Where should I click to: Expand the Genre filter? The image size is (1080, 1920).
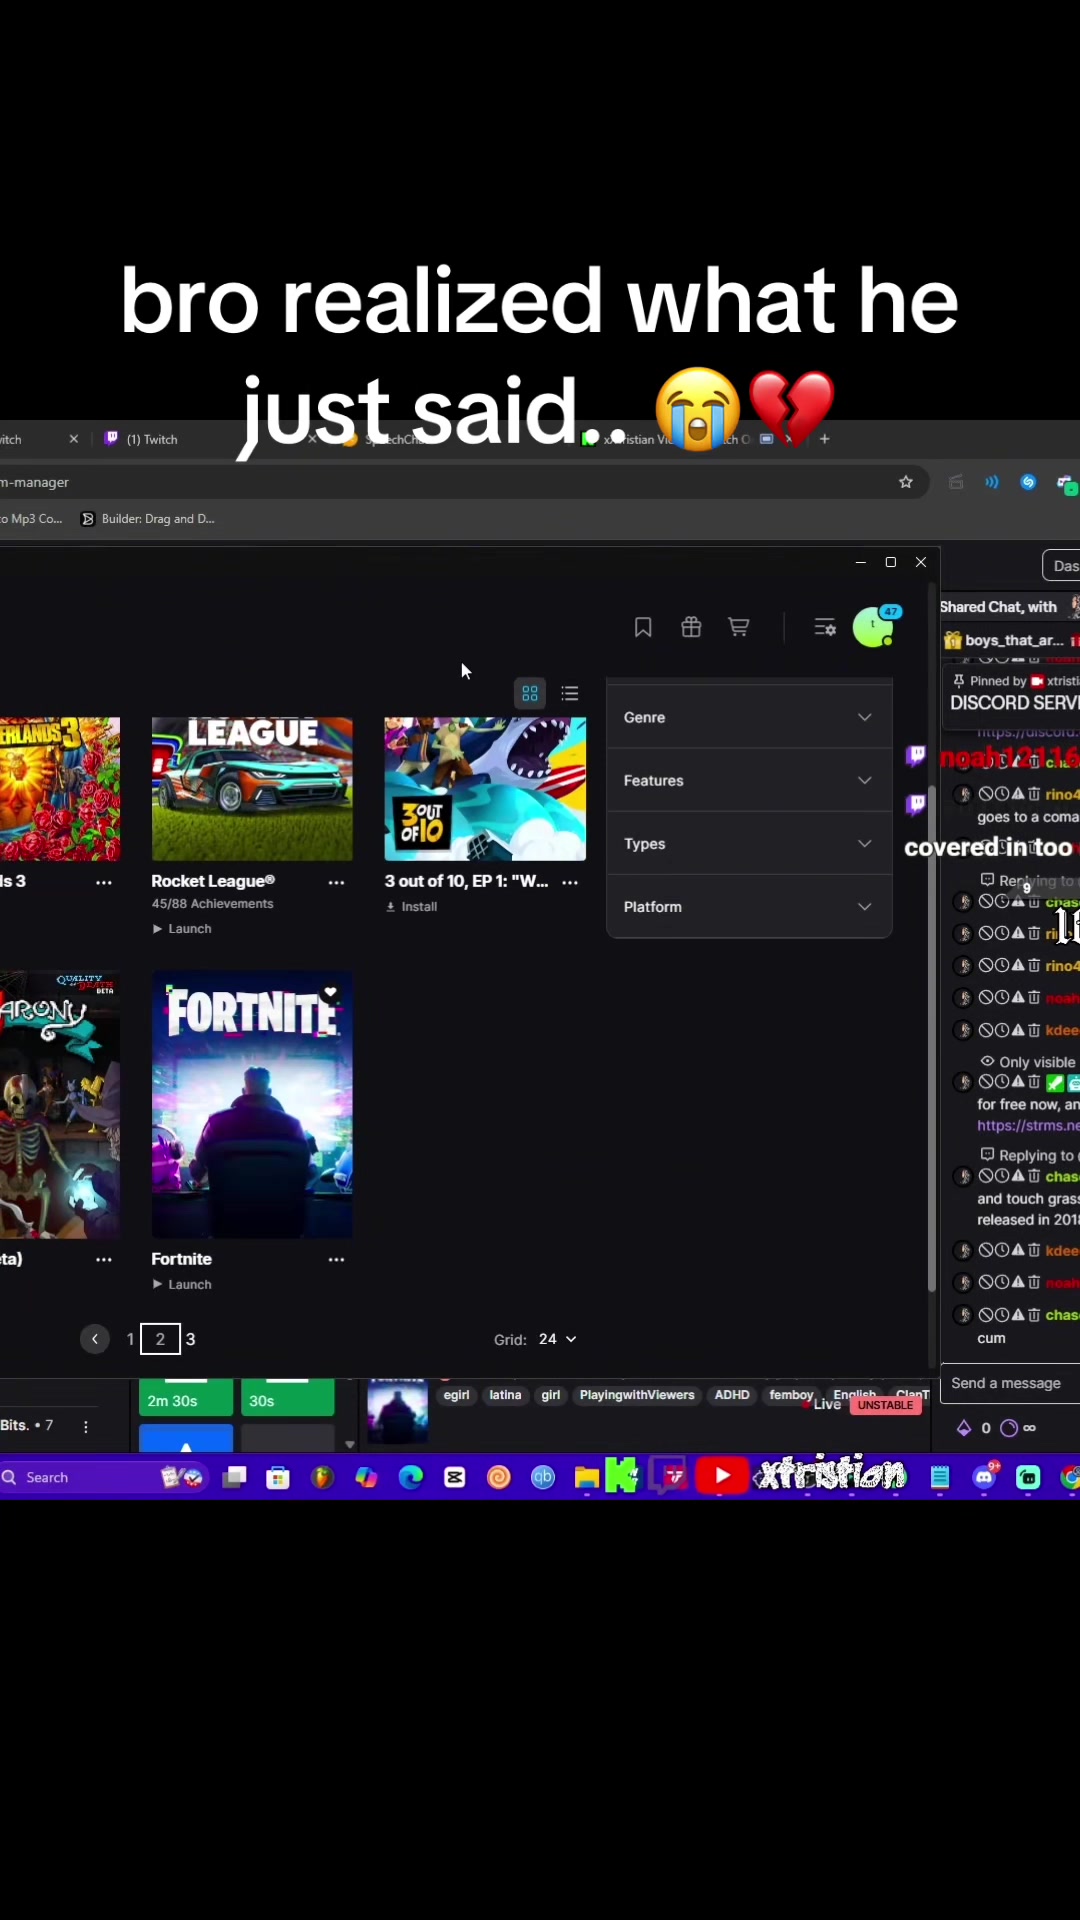pos(748,717)
